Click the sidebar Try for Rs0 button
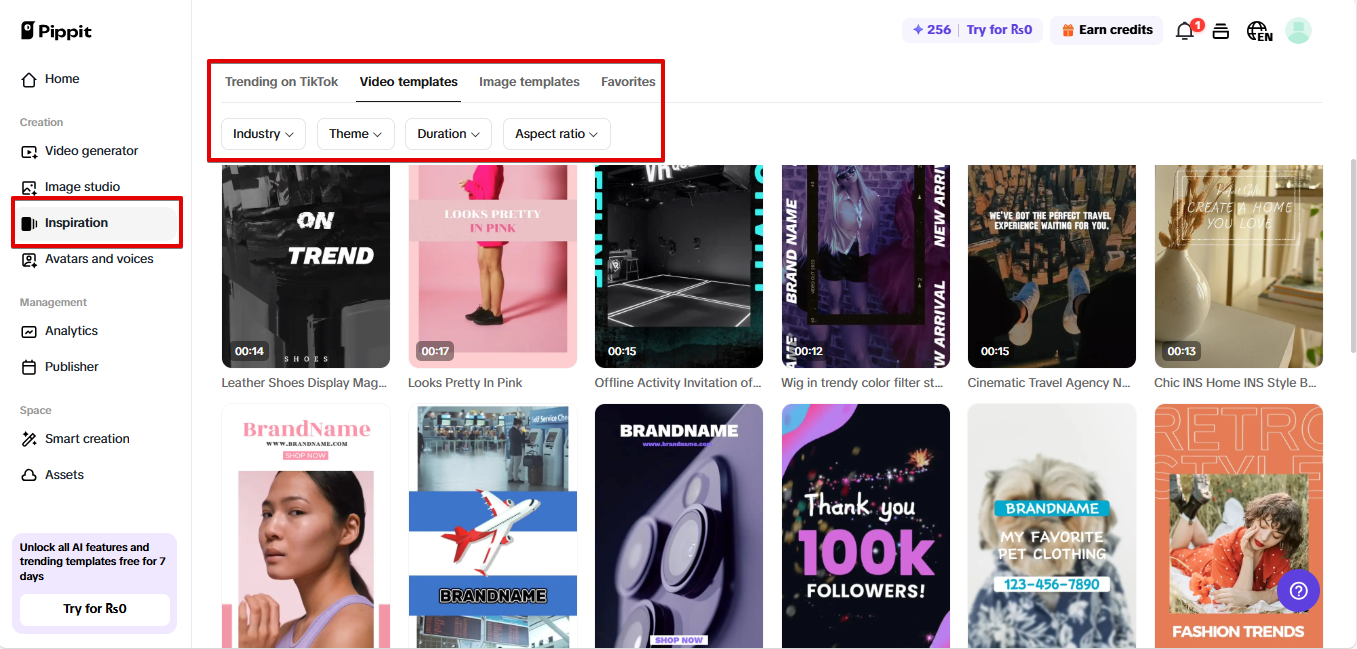Screen dimensions: 1357x649 95,609
